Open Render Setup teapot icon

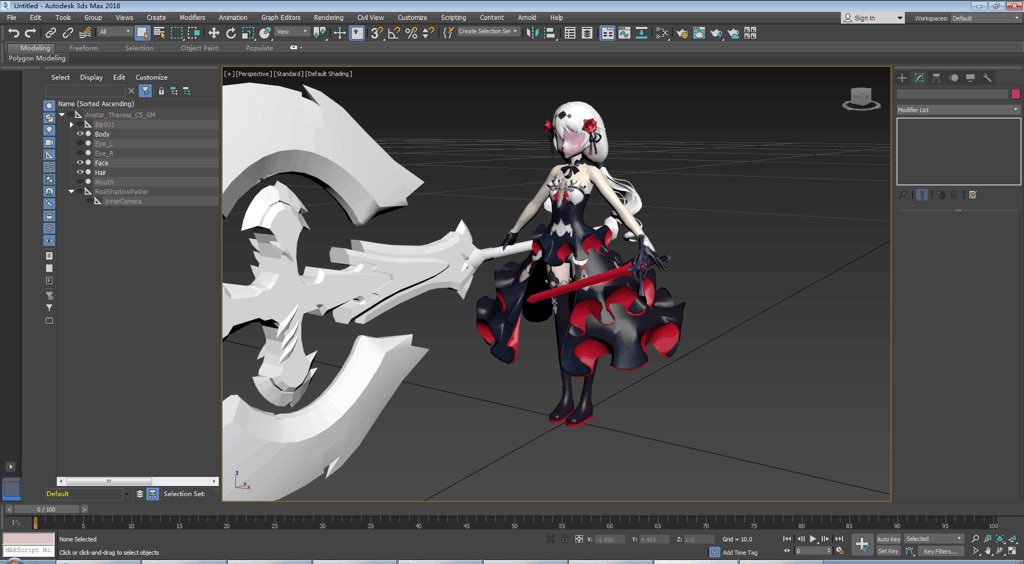tap(682, 33)
